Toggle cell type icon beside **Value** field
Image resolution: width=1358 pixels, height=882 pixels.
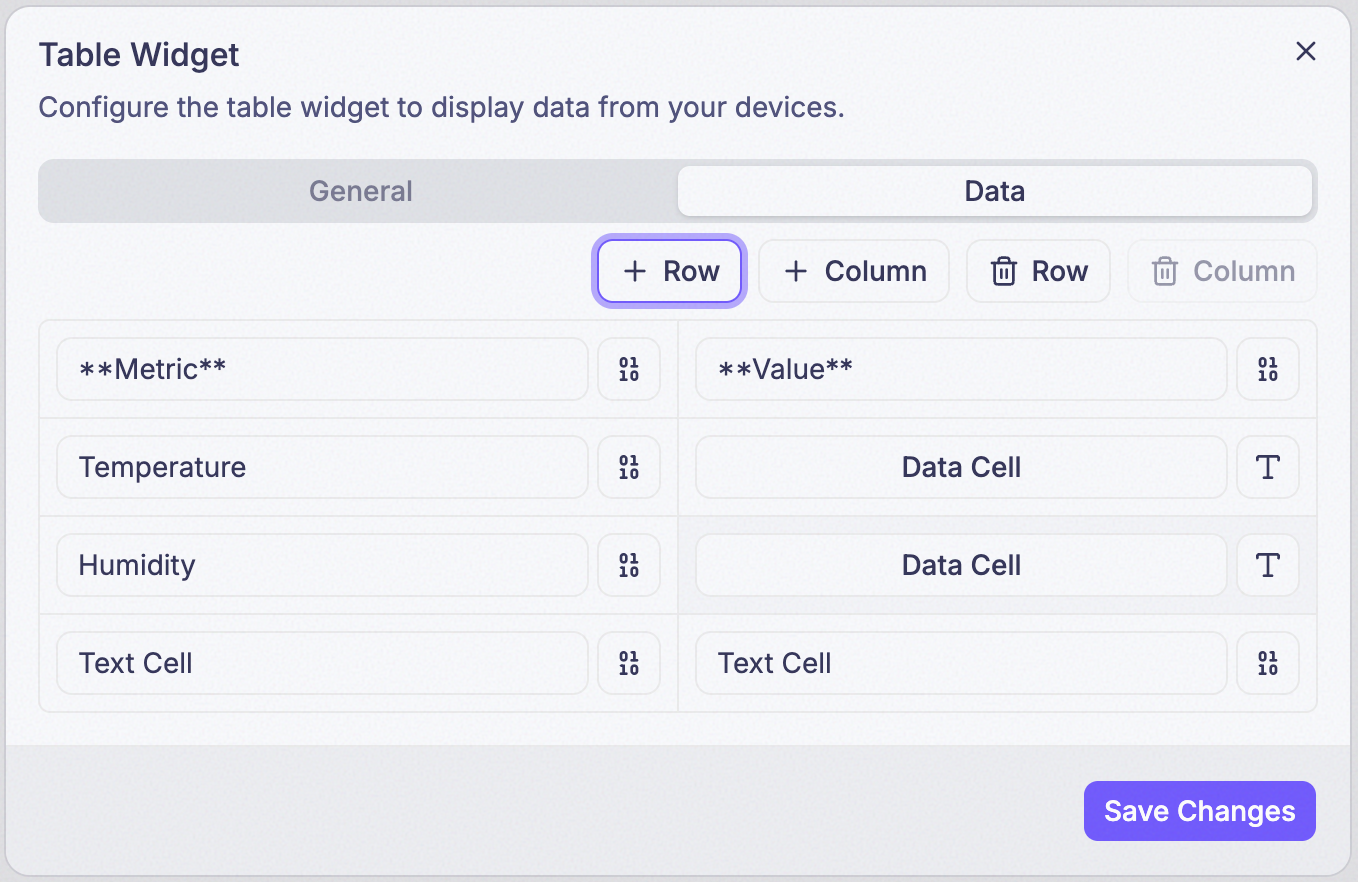(x=1268, y=369)
